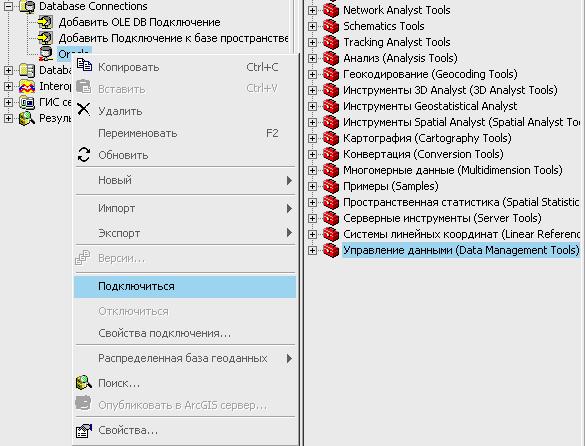Click the Удалить X icon
Screen dimensions: 585x446
84,109
